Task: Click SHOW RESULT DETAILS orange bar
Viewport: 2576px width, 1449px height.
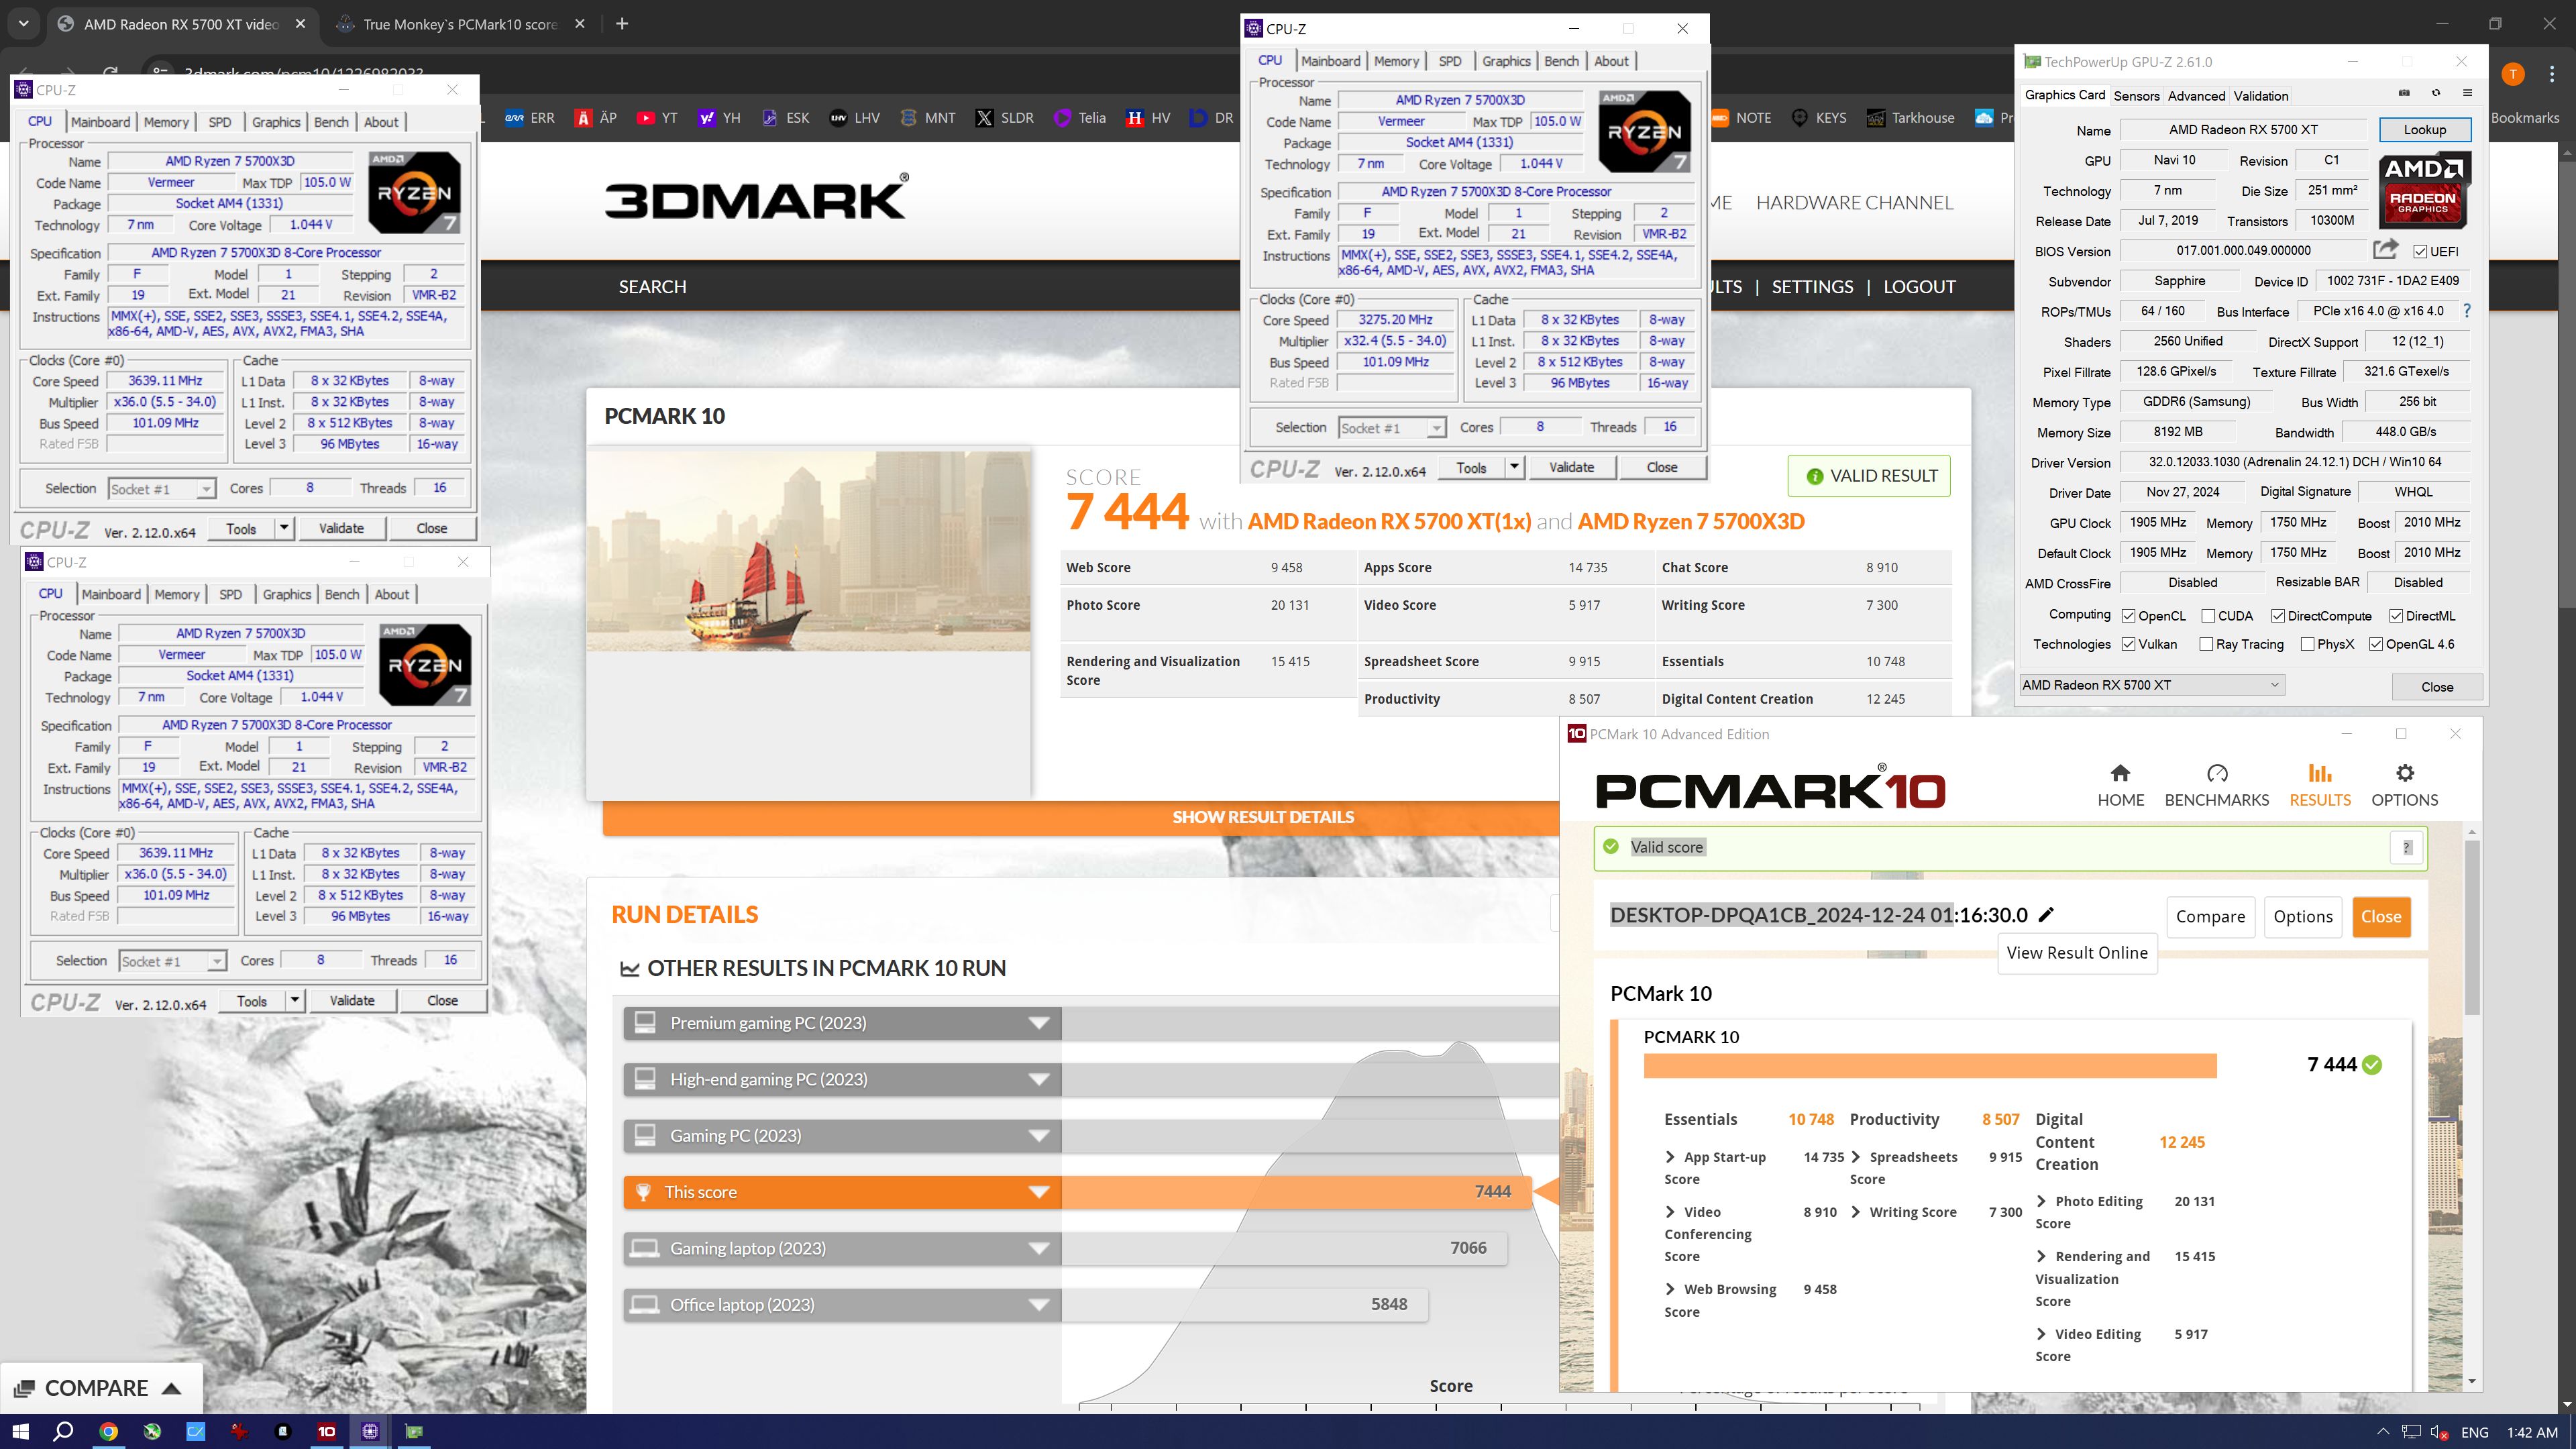Action: point(1080,817)
